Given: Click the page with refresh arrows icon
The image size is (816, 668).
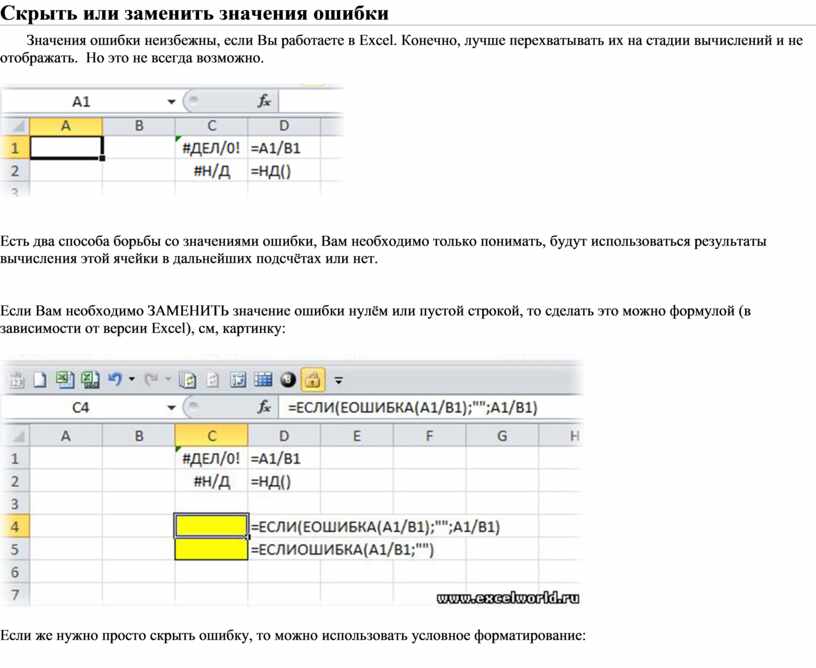Looking at the screenshot, I should (x=187, y=380).
